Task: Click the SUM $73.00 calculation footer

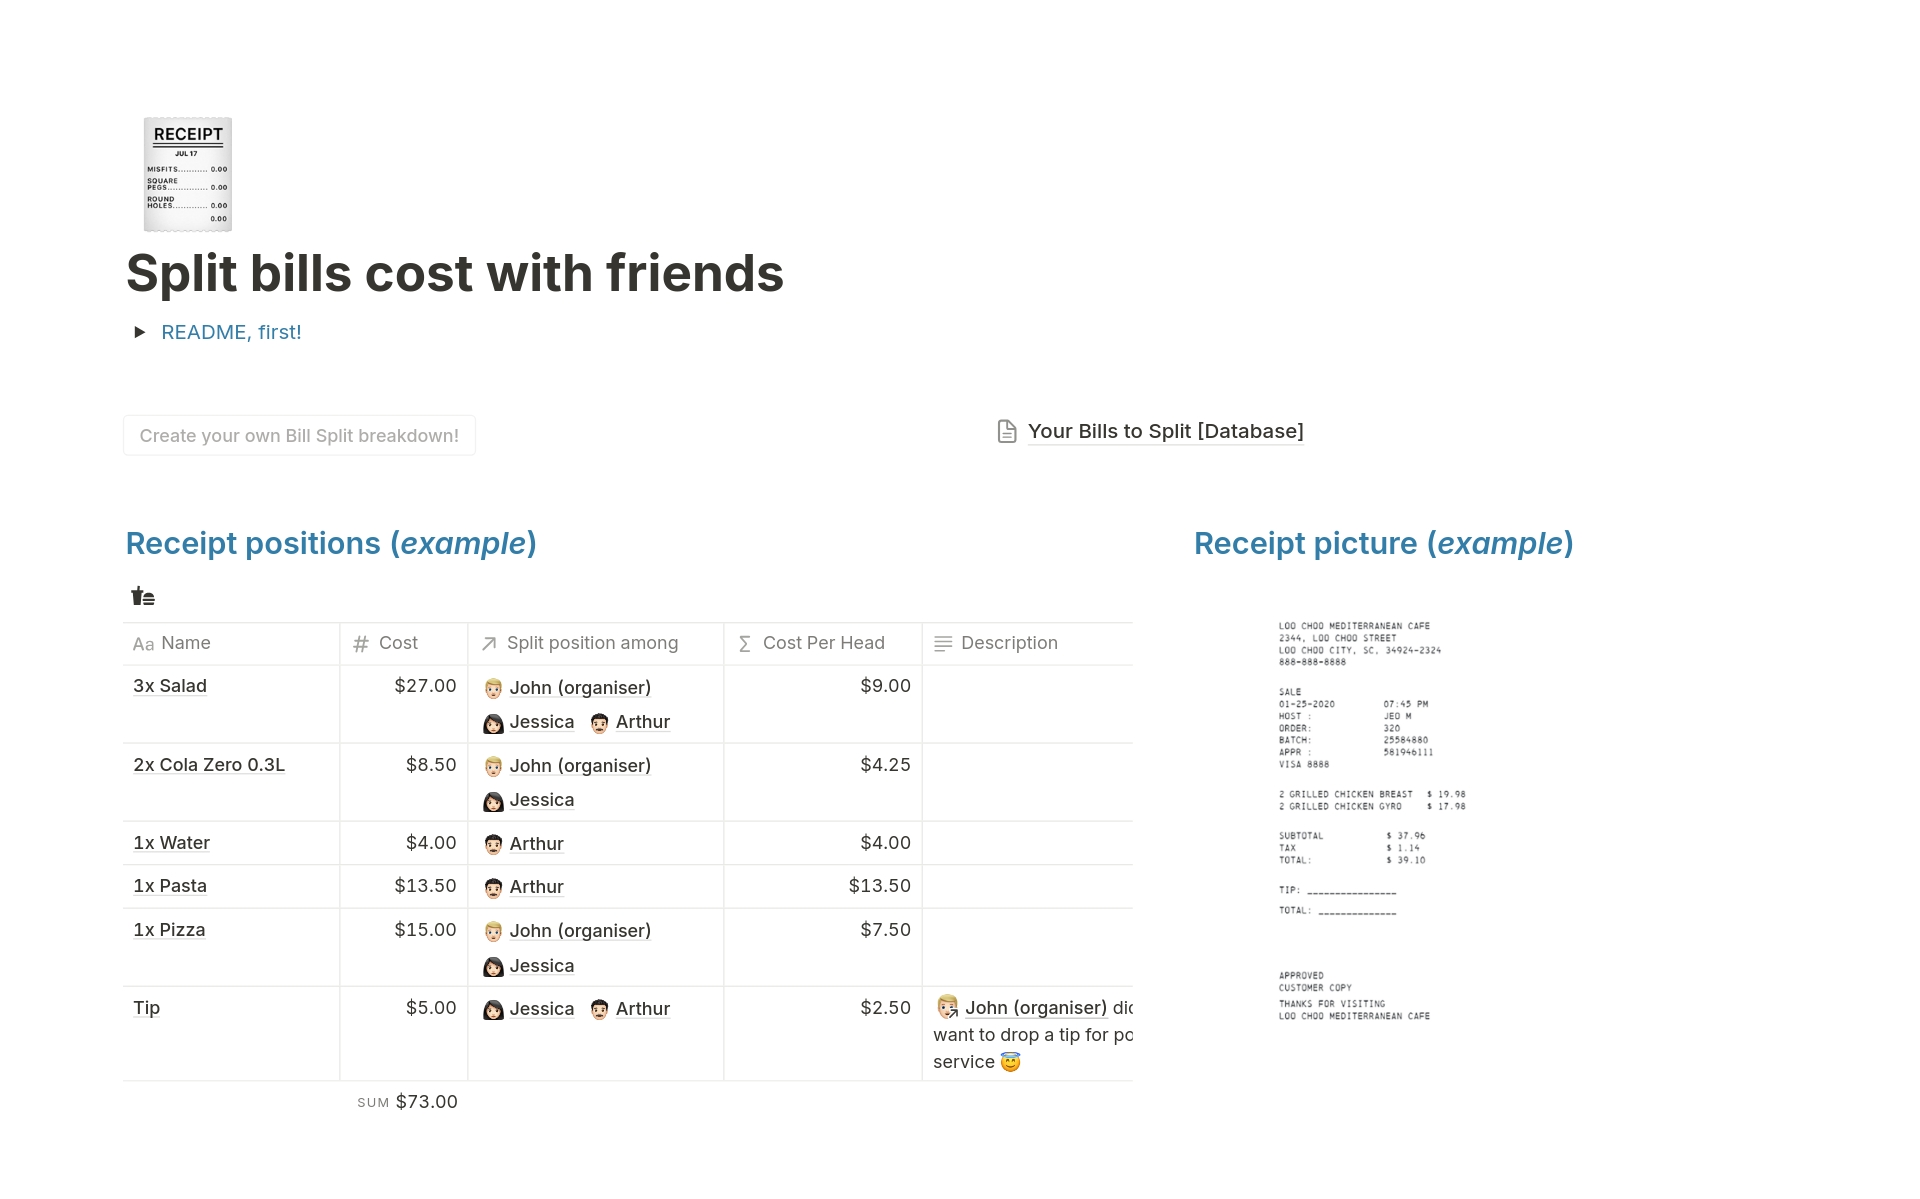Action: (x=408, y=1102)
